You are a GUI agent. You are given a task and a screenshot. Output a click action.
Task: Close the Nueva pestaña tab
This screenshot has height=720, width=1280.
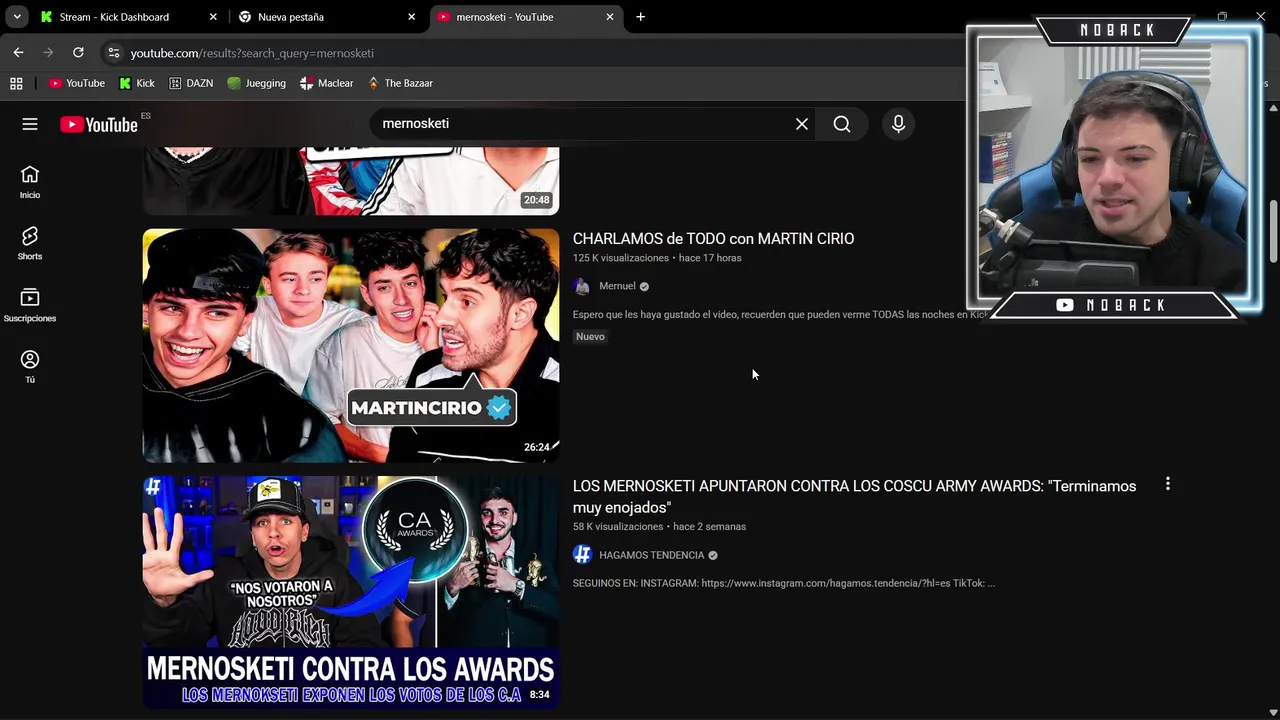click(411, 17)
